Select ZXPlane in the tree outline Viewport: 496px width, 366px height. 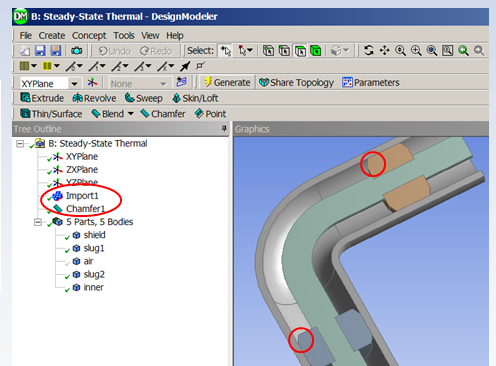82,170
